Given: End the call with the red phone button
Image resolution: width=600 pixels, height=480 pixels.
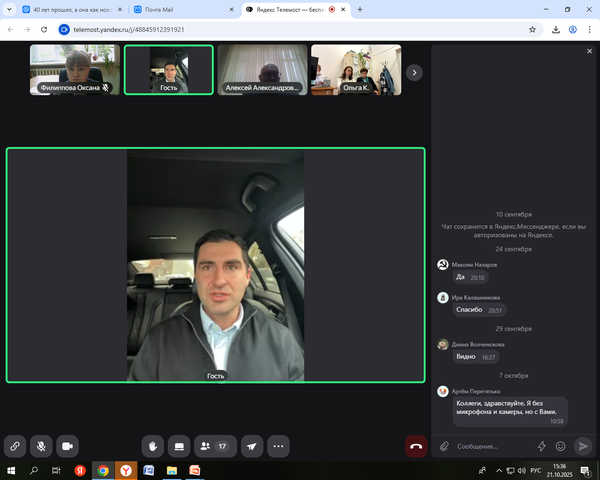Looking at the screenshot, I should coord(416,446).
